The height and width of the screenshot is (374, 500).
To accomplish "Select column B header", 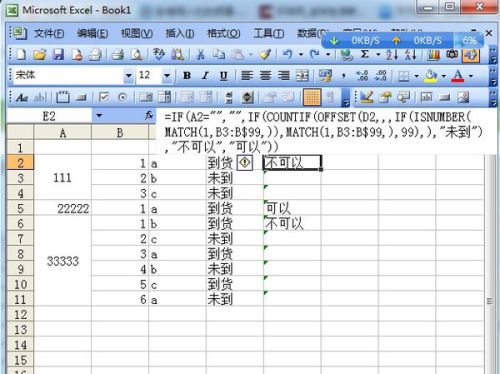I will (120, 133).
